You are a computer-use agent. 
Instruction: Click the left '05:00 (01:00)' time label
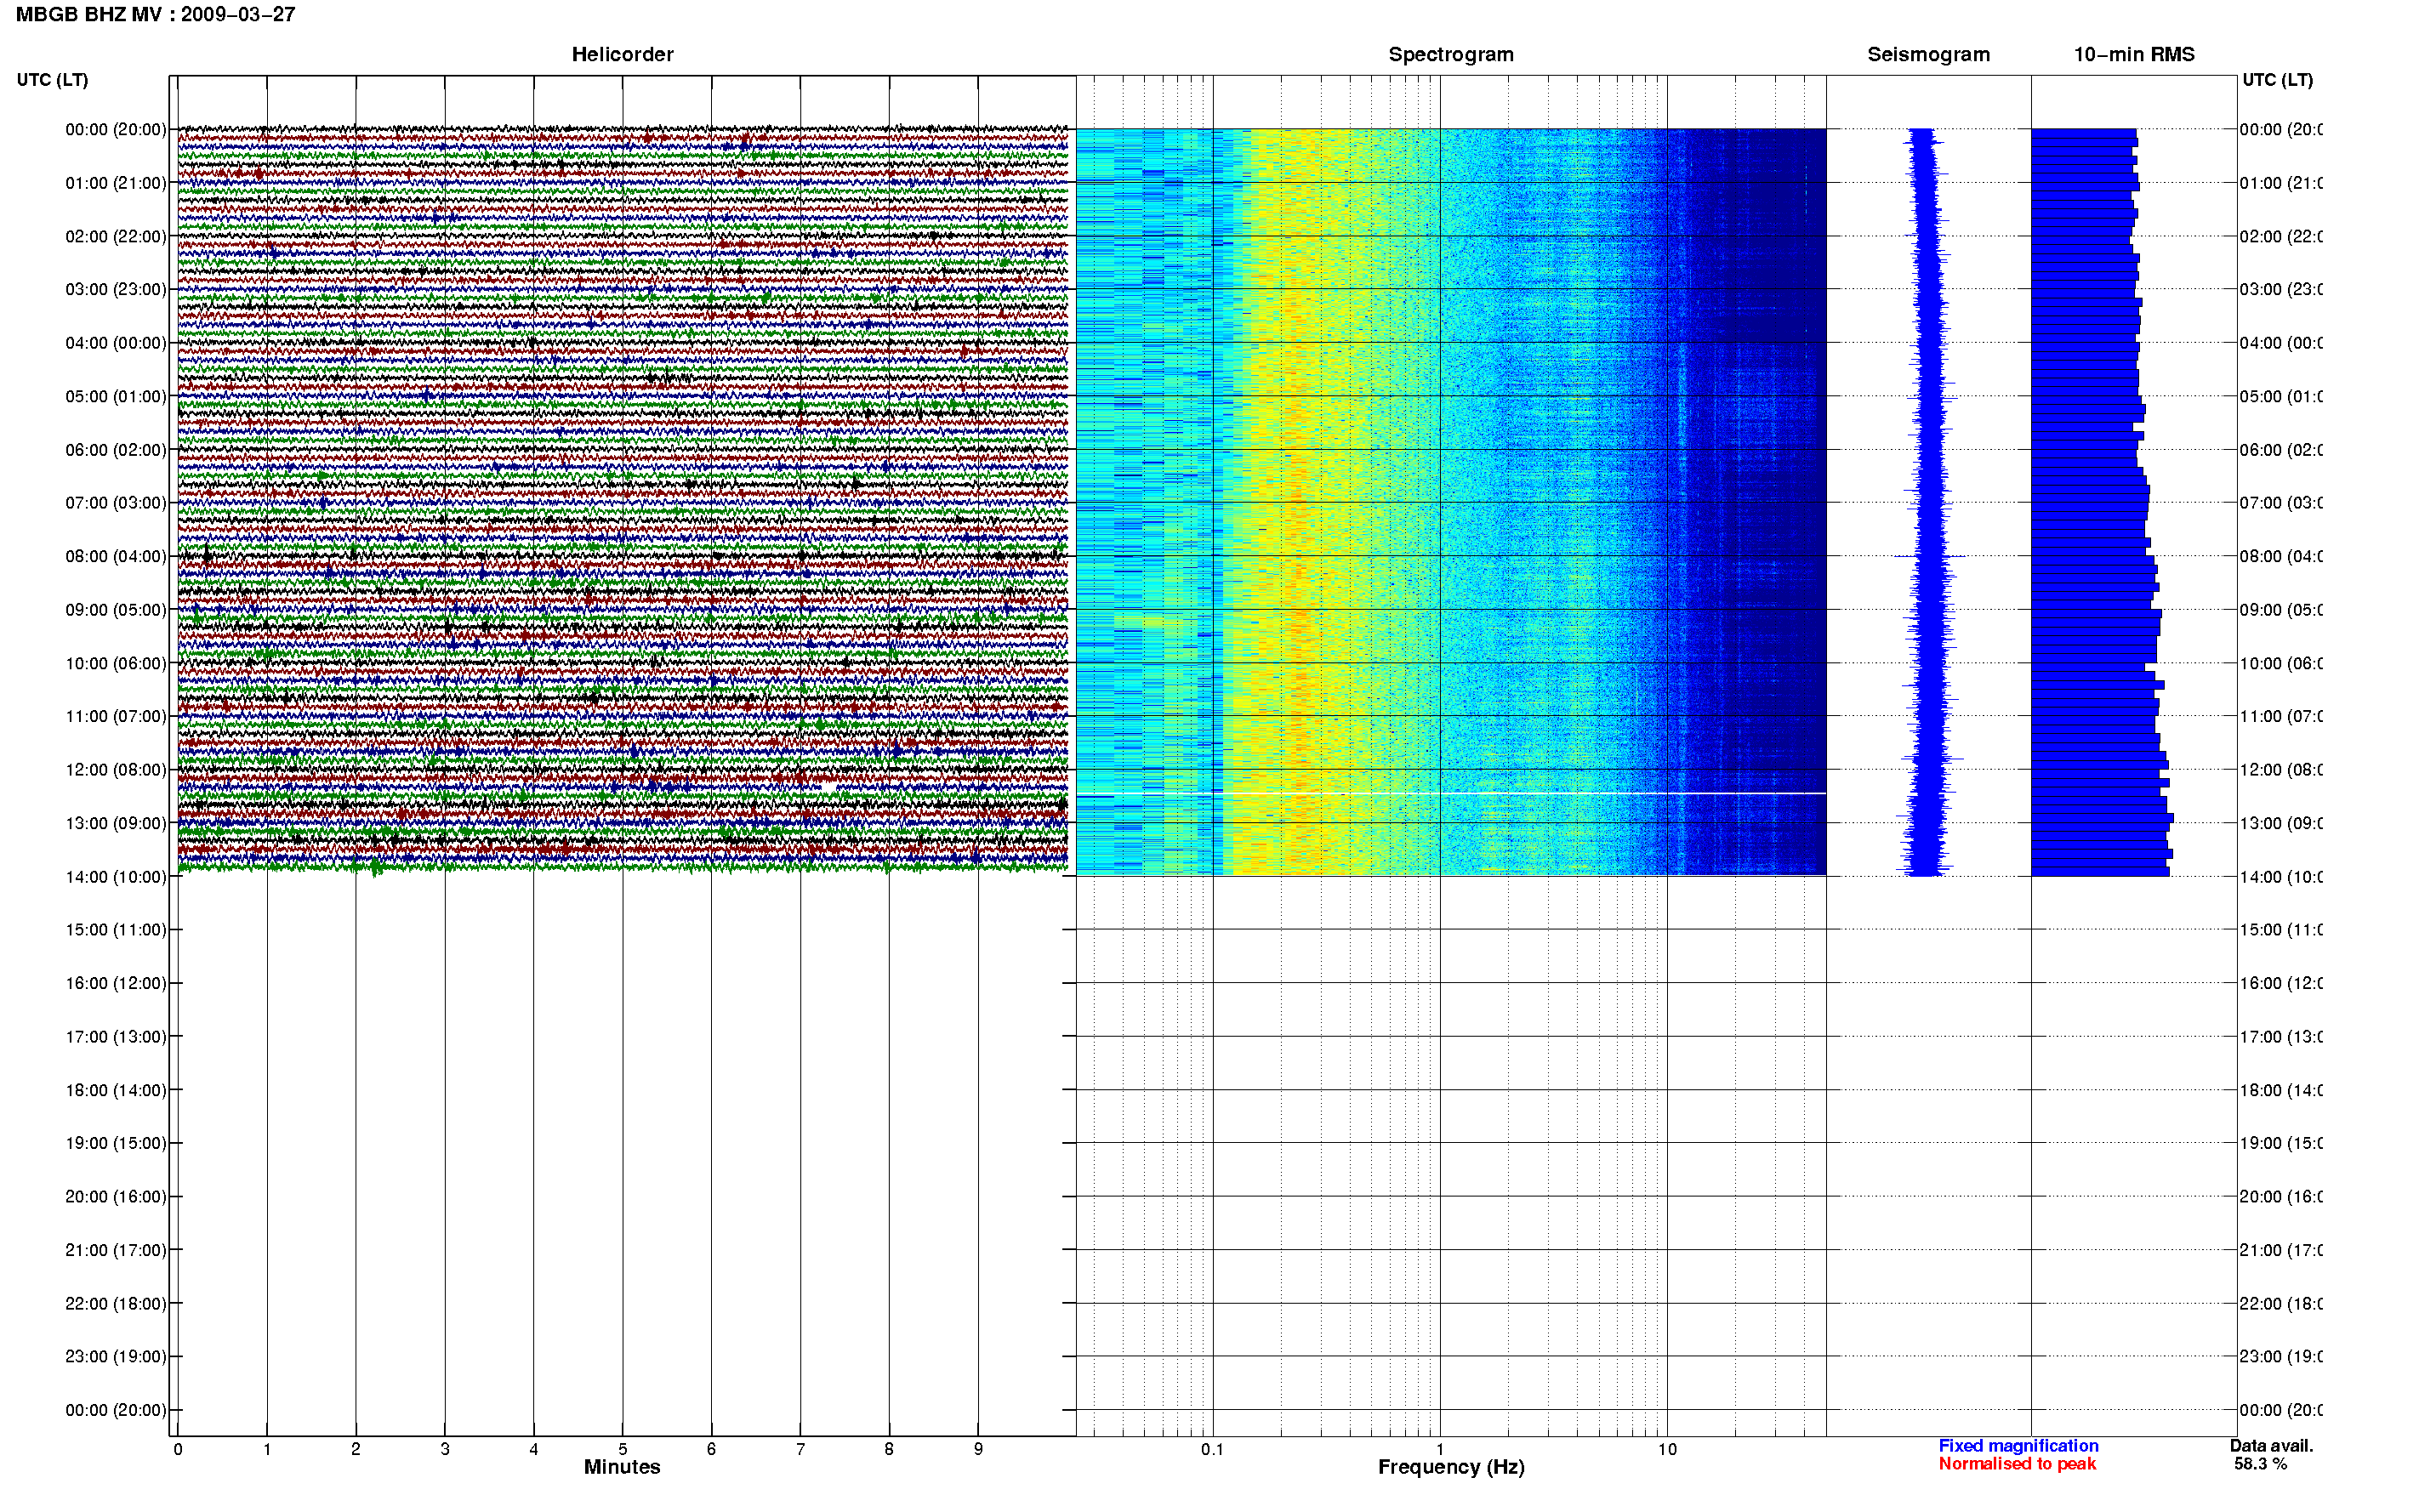coord(116,396)
